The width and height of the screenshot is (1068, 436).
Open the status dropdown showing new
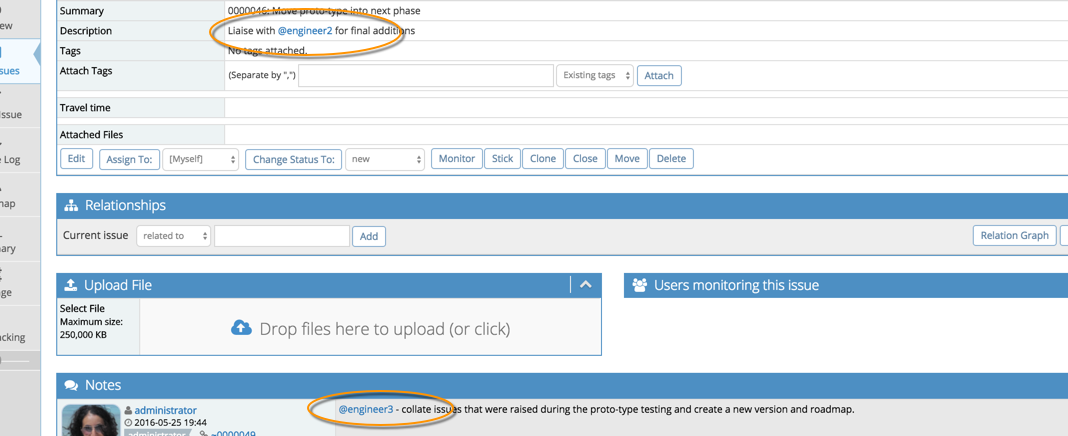tap(384, 159)
